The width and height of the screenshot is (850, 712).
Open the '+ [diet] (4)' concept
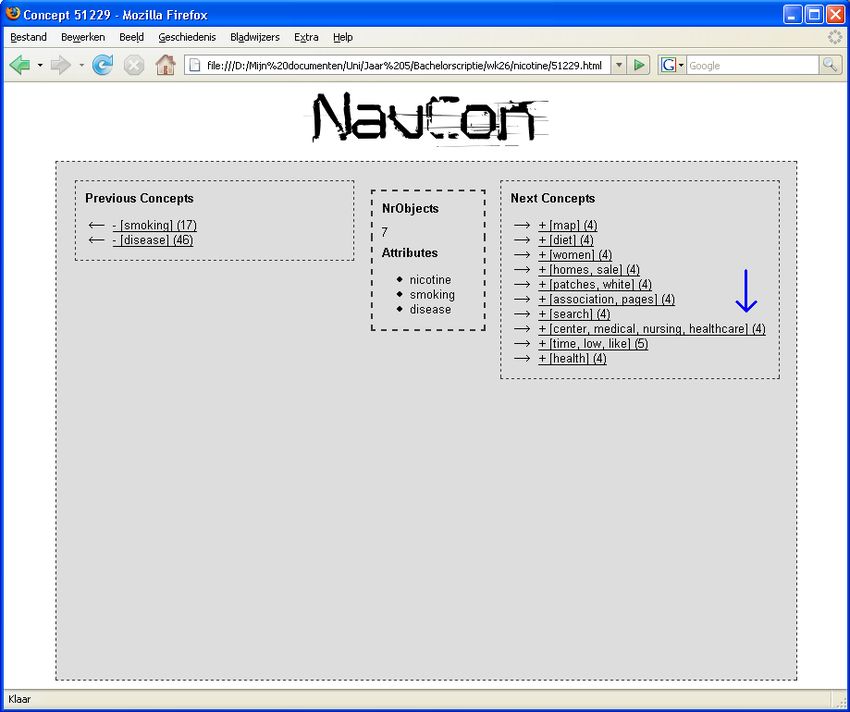pyautogui.click(x=566, y=240)
